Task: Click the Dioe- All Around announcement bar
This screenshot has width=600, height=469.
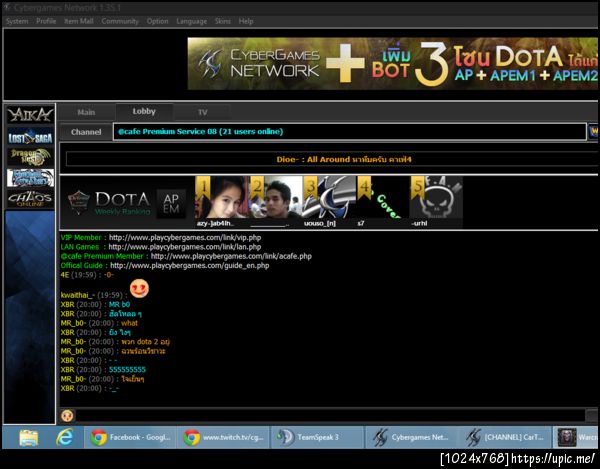Action: pos(332,159)
